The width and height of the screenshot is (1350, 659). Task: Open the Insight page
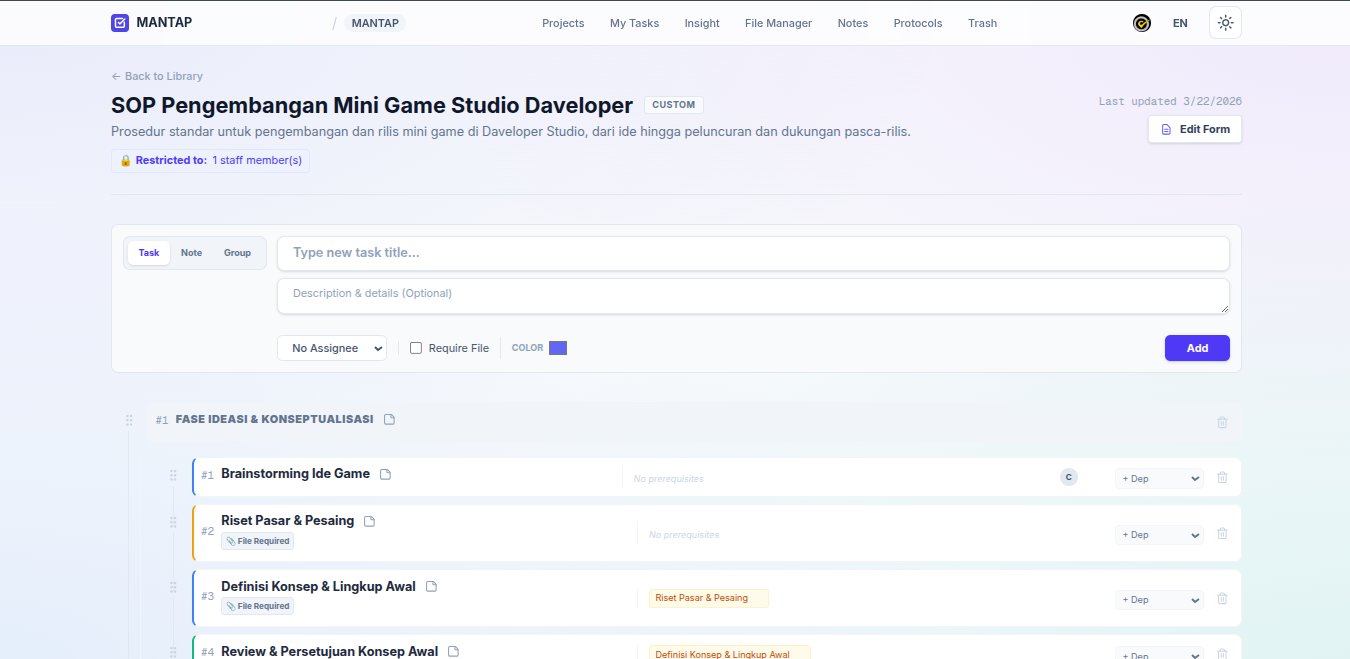pyautogui.click(x=702, y=23)
